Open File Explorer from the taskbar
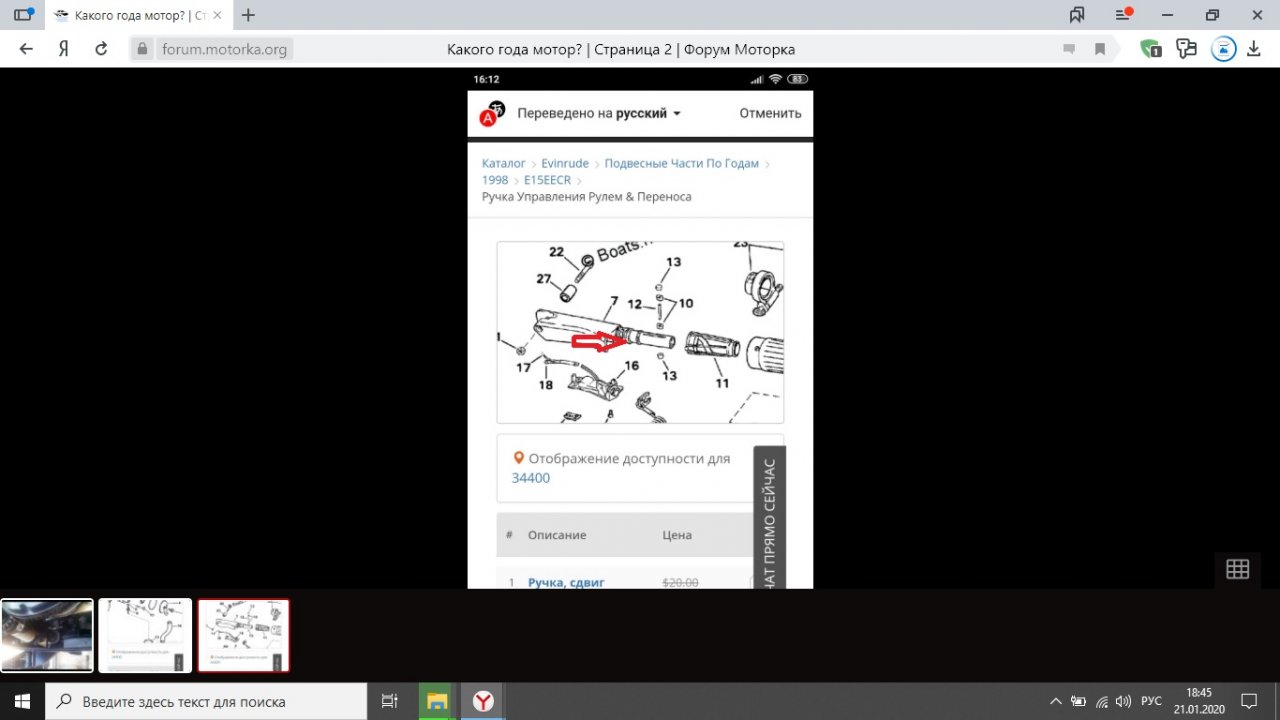The width and height of the screenshot is (1280, 720). coord(437,701)
